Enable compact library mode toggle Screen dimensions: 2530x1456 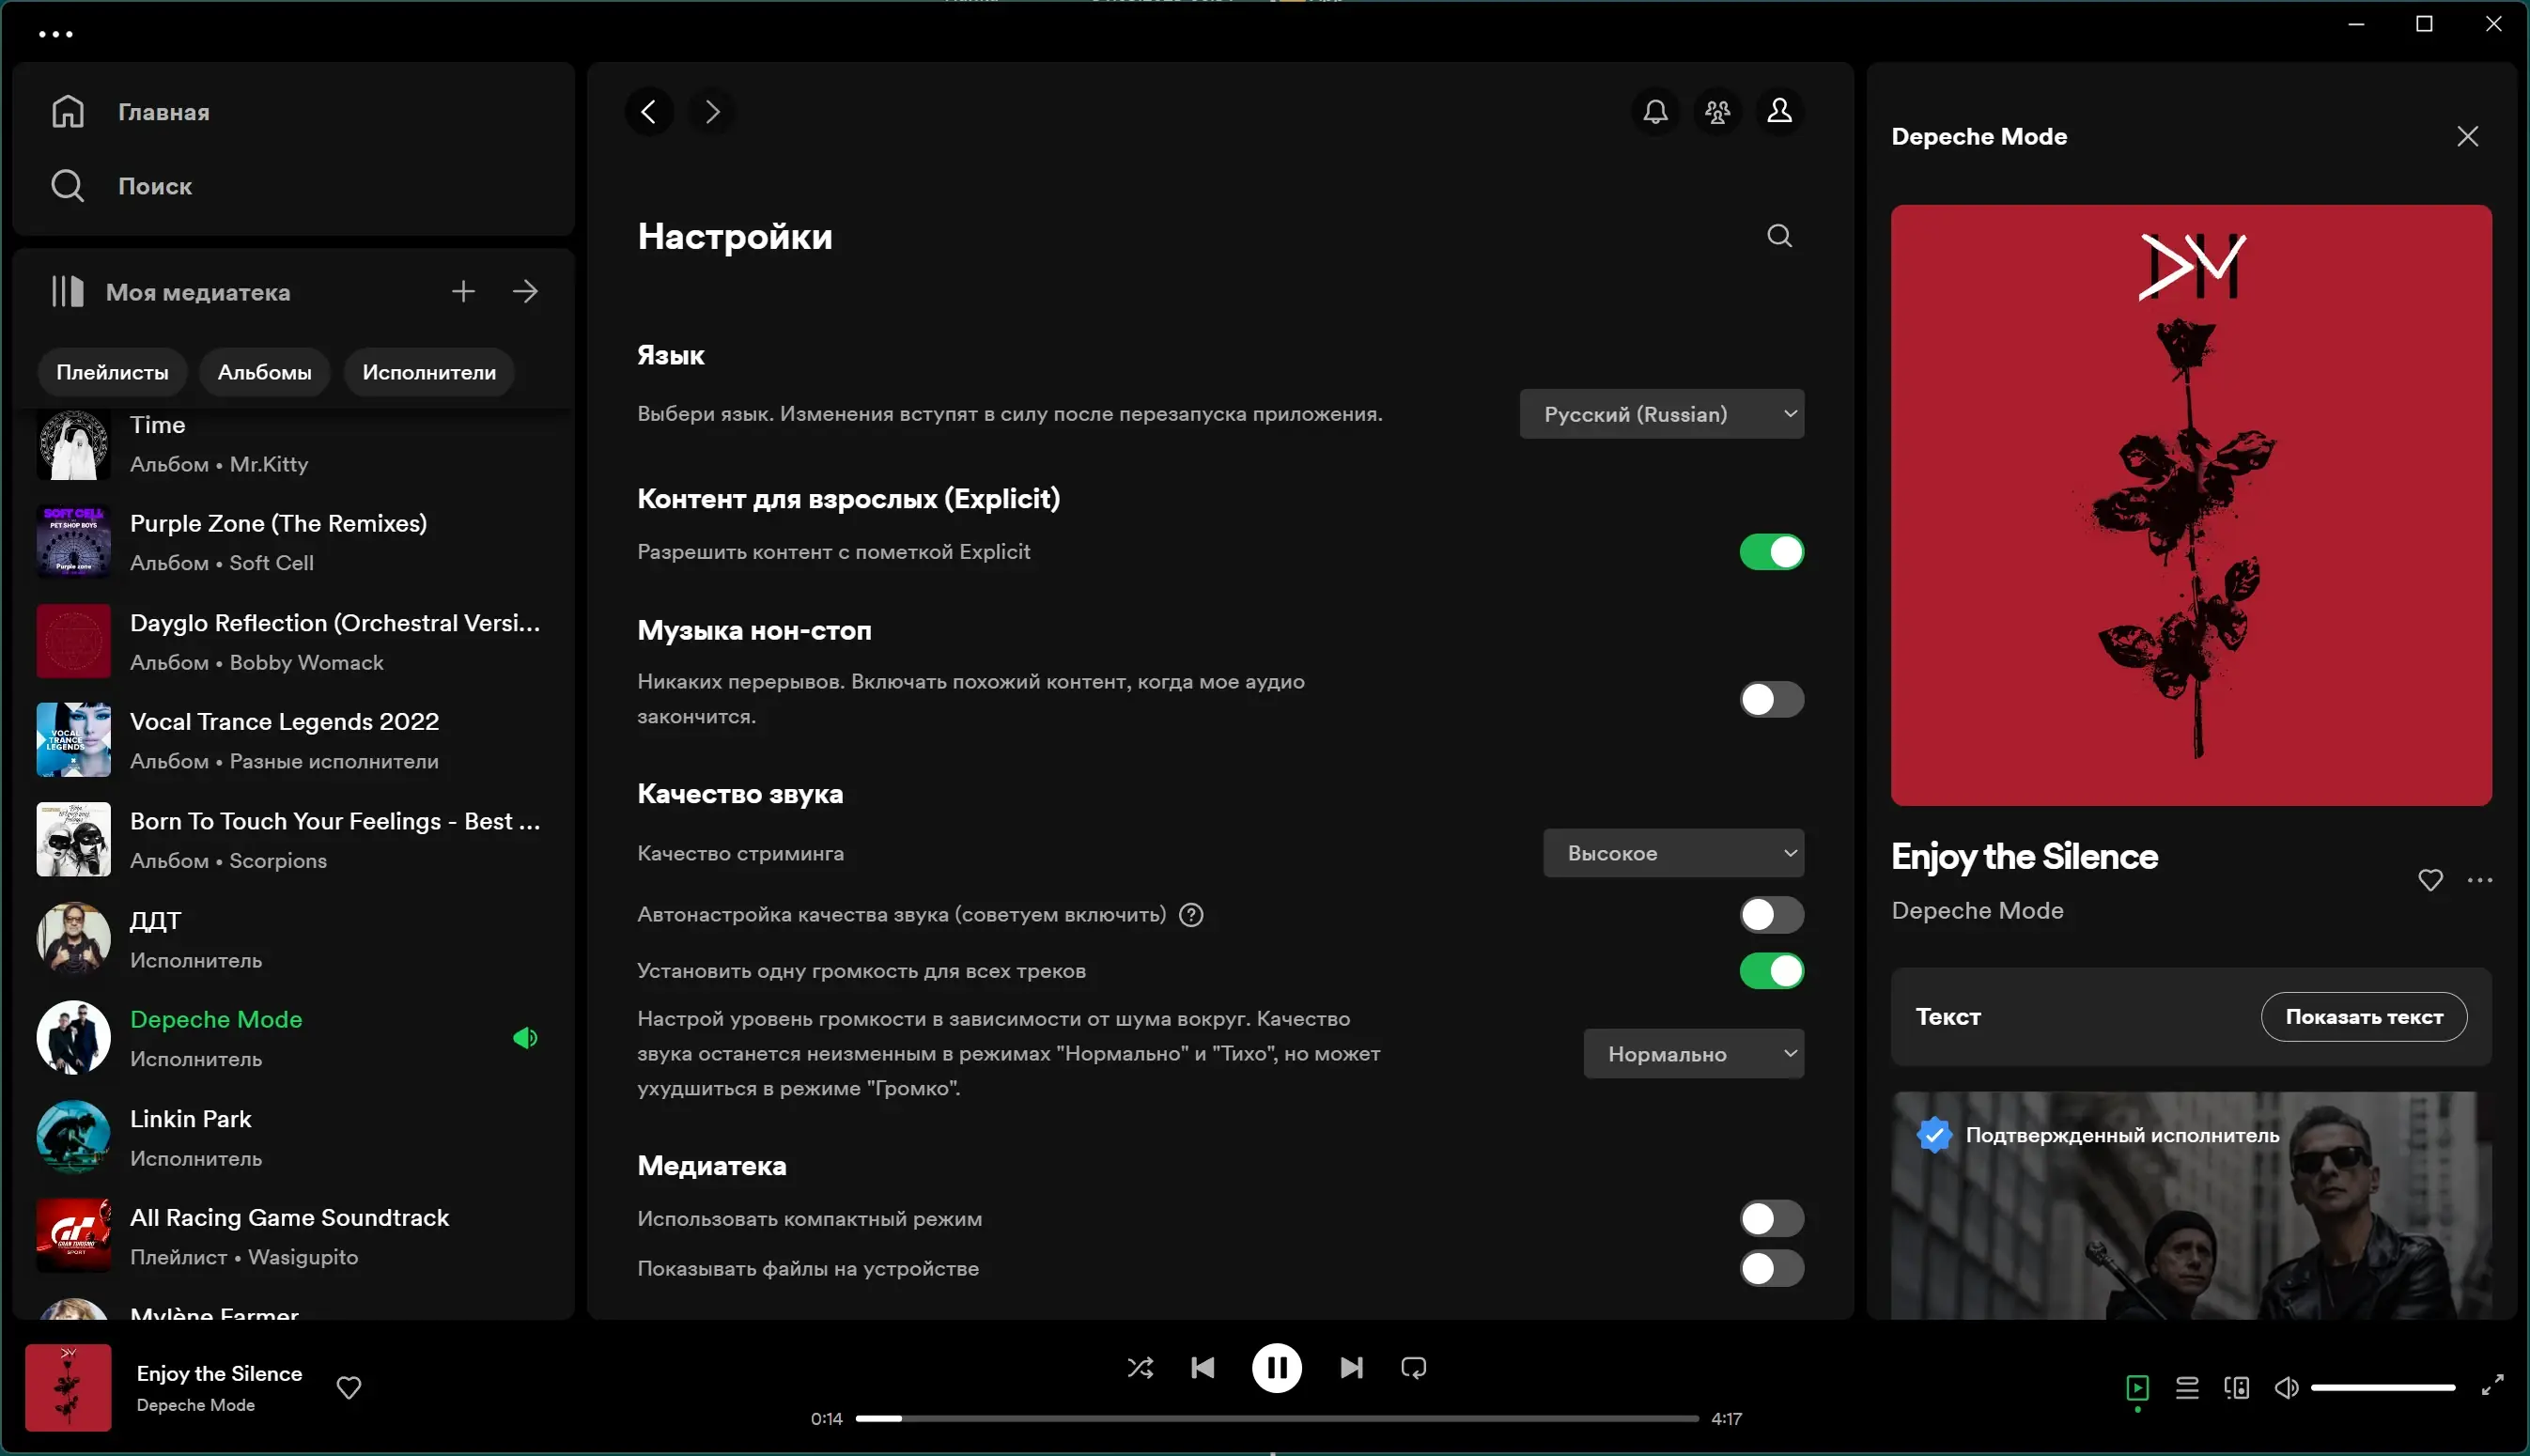(x=1771, y=1218)
